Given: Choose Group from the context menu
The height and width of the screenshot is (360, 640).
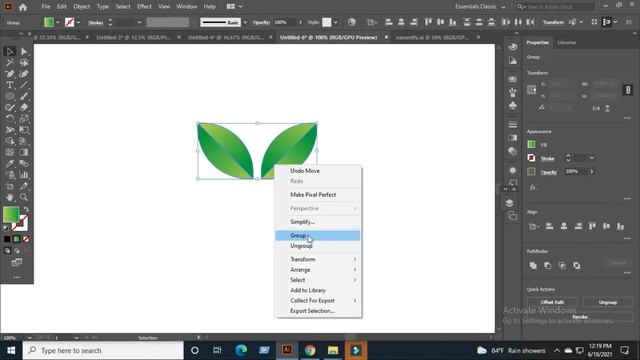Looking at the screenshot, I should (x=318, y=236).
